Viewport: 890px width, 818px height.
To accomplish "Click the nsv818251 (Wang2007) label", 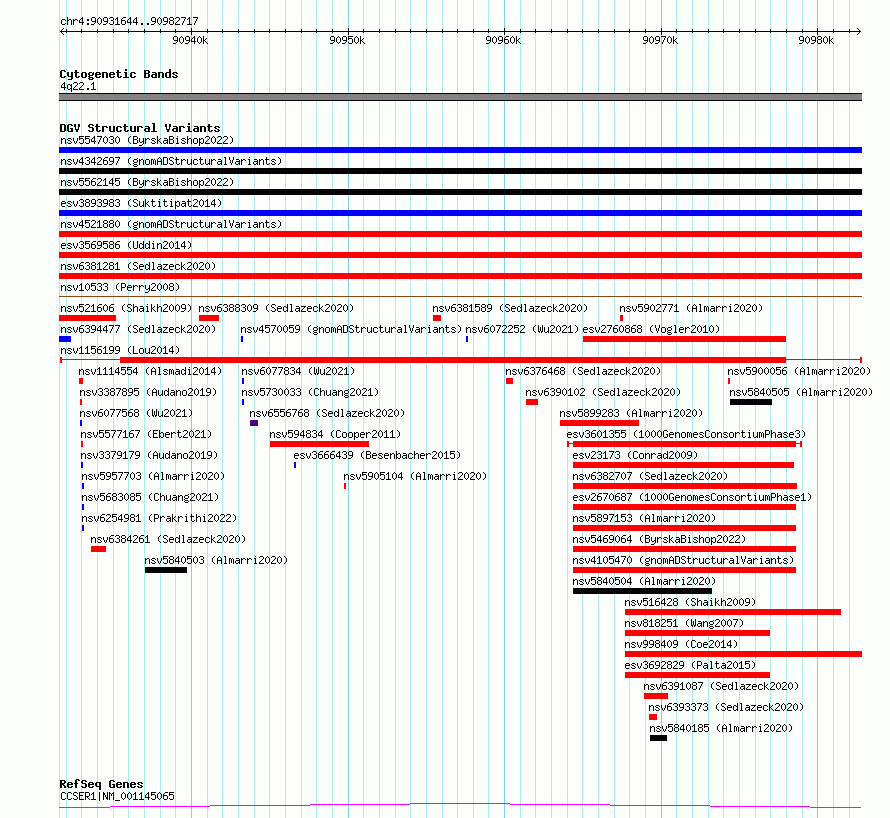I will pyautogui.click(x=684, y=623).
